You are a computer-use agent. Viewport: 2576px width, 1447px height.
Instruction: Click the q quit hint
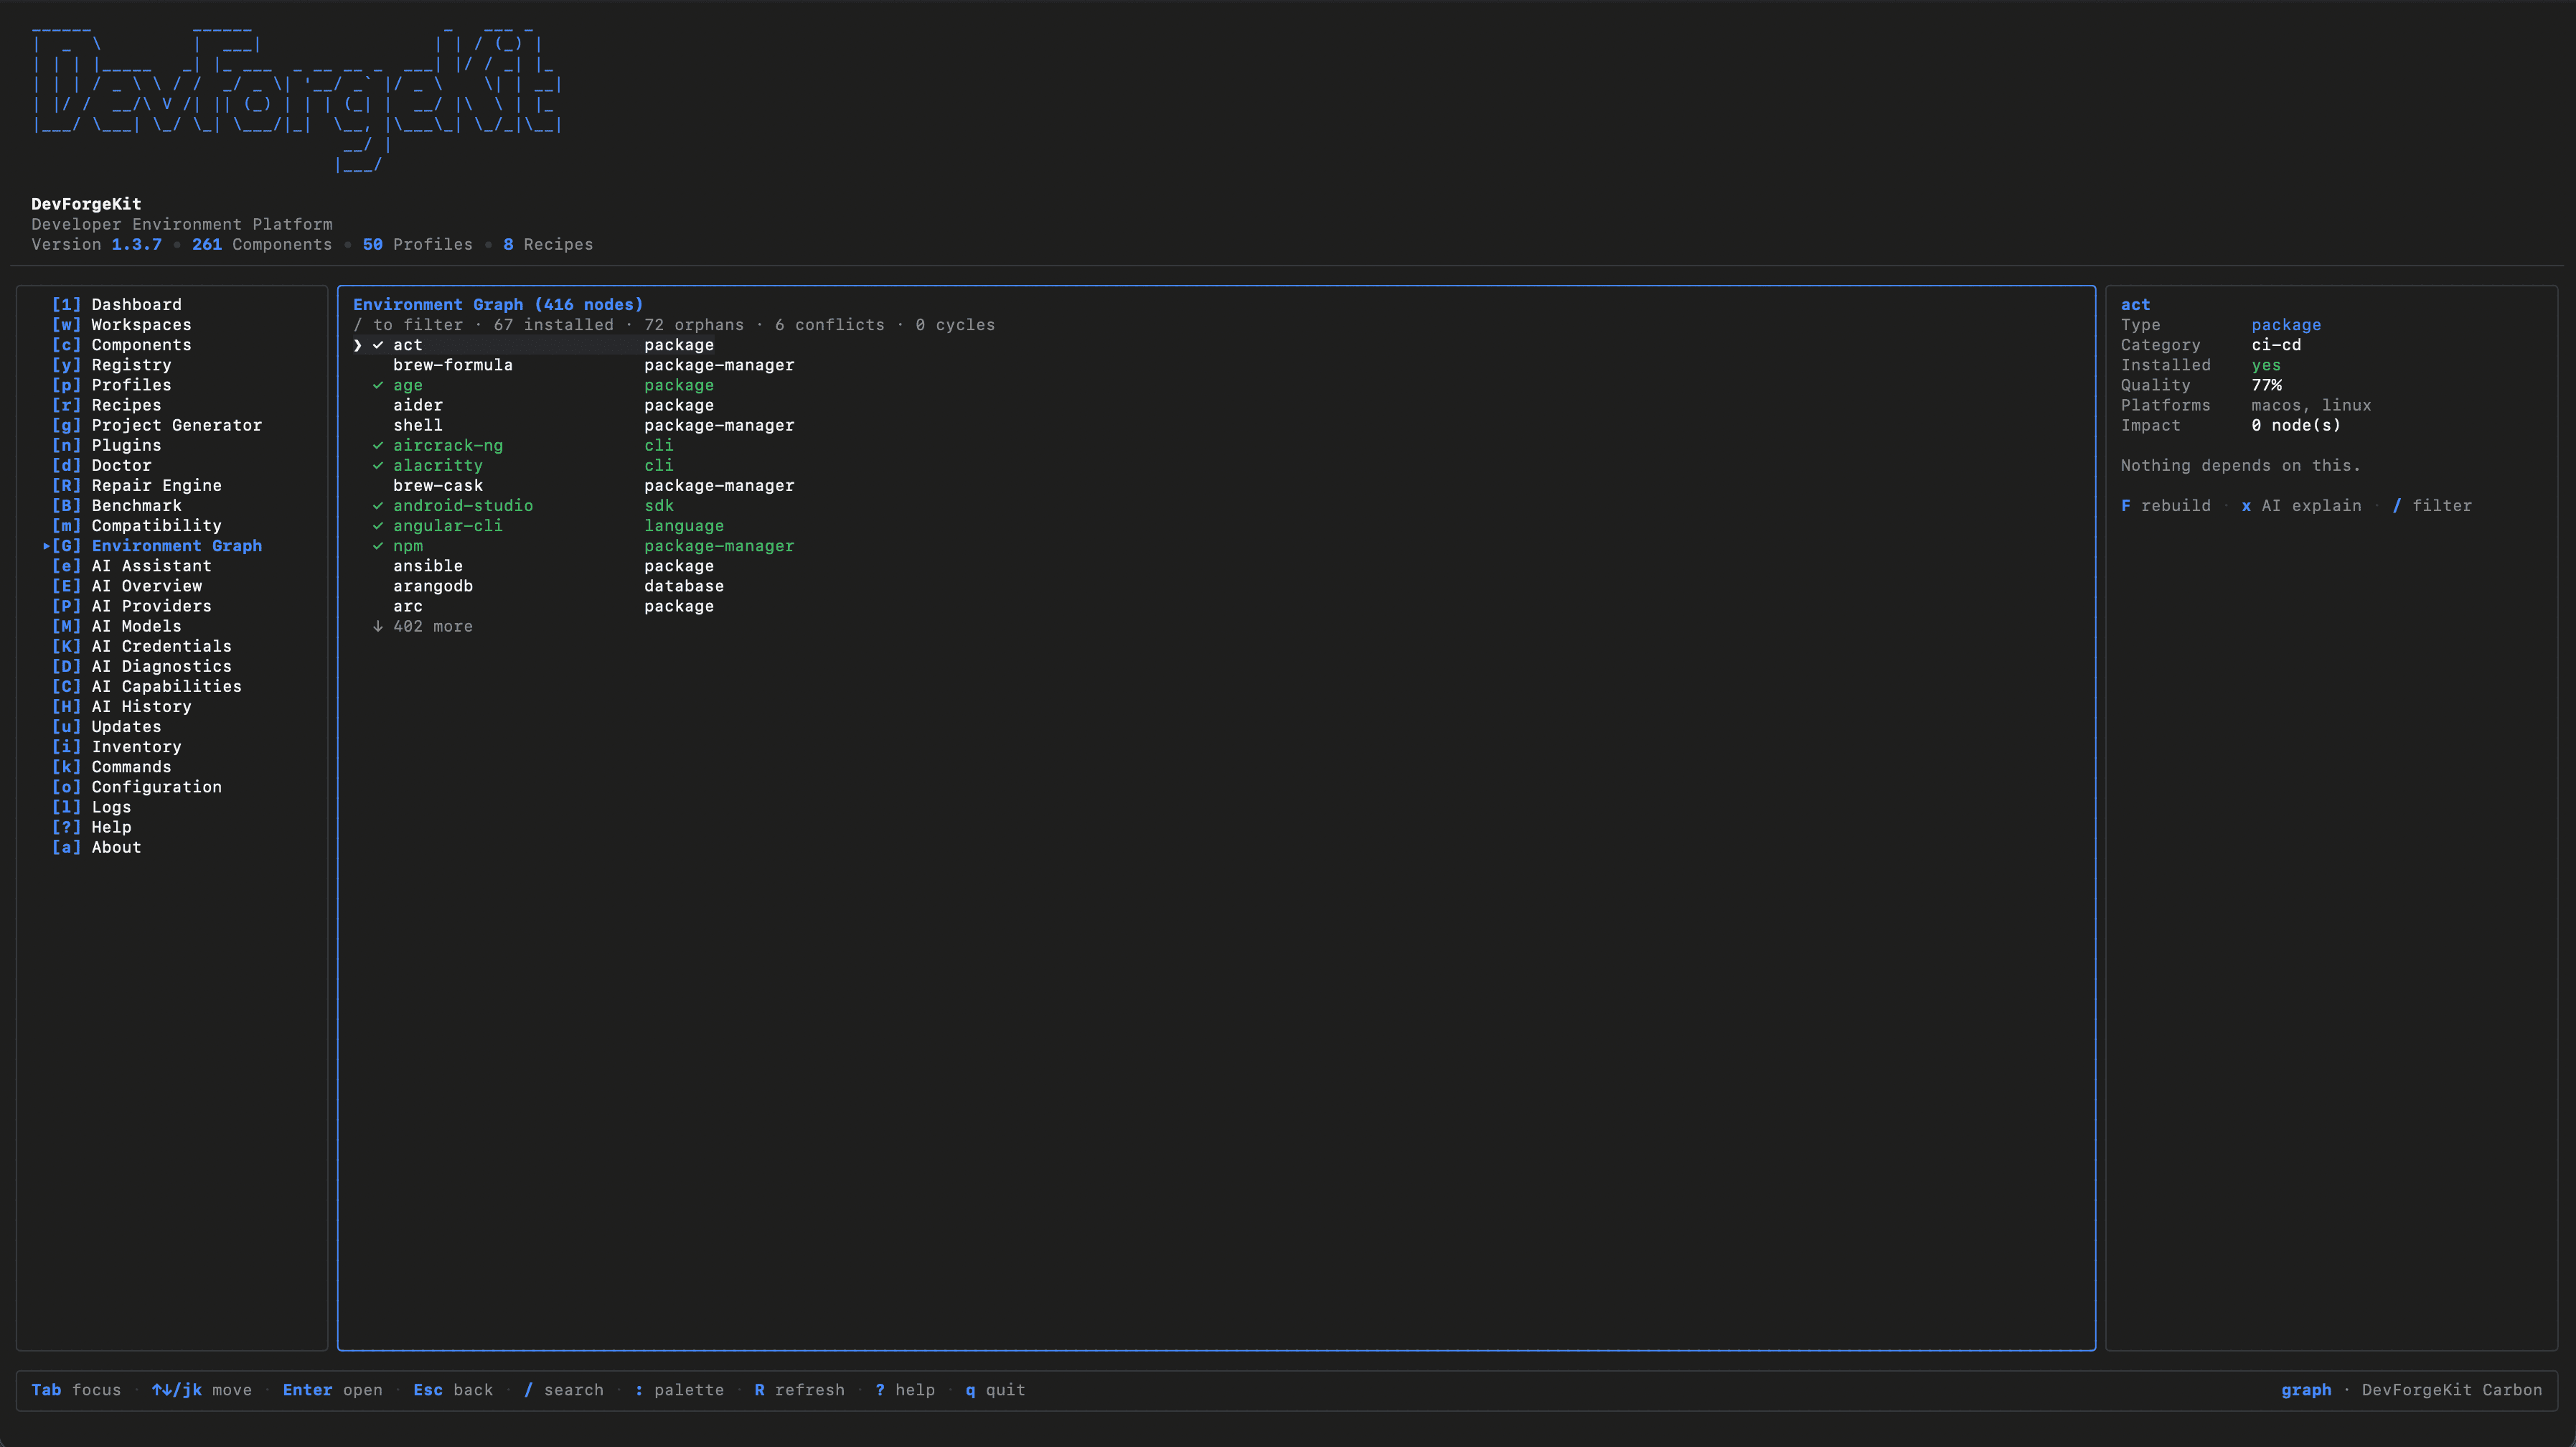coord(995,1390)
